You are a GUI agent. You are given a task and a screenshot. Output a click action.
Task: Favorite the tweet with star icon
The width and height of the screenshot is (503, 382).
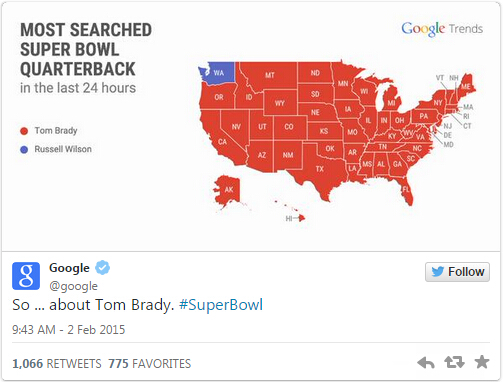coord(482,362)
